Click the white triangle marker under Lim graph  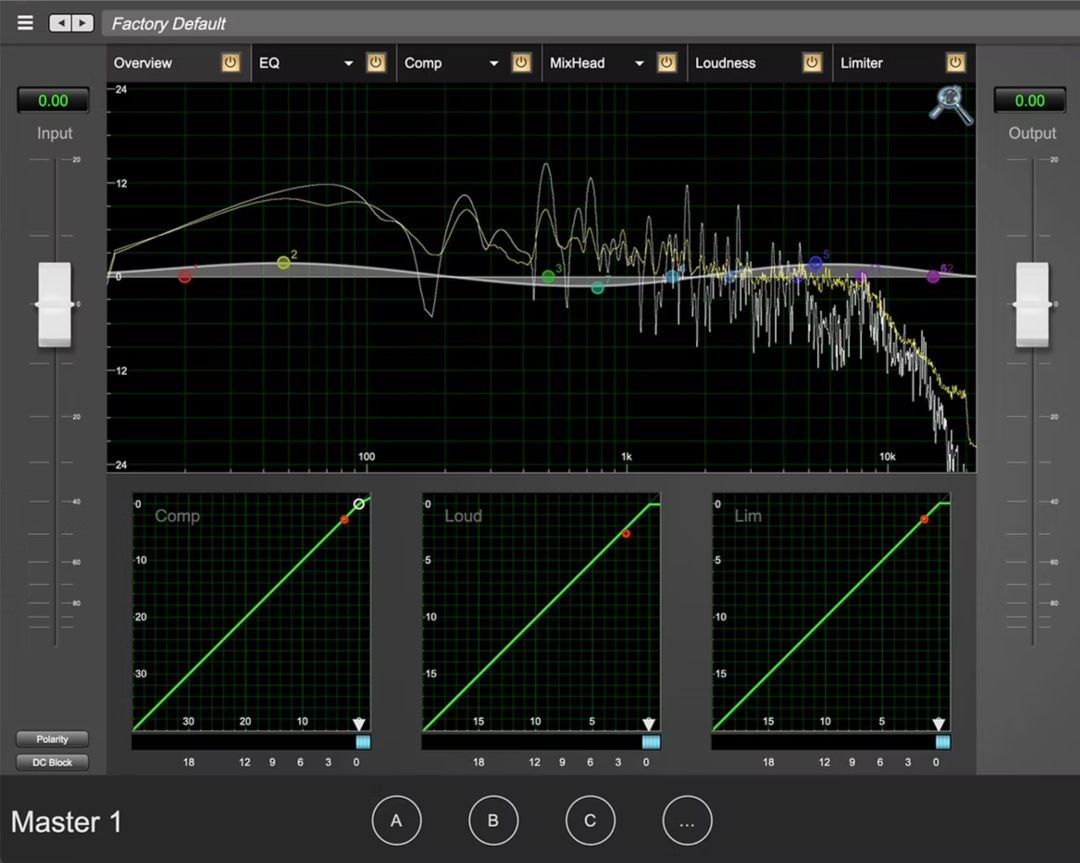(x=939, y=724)
